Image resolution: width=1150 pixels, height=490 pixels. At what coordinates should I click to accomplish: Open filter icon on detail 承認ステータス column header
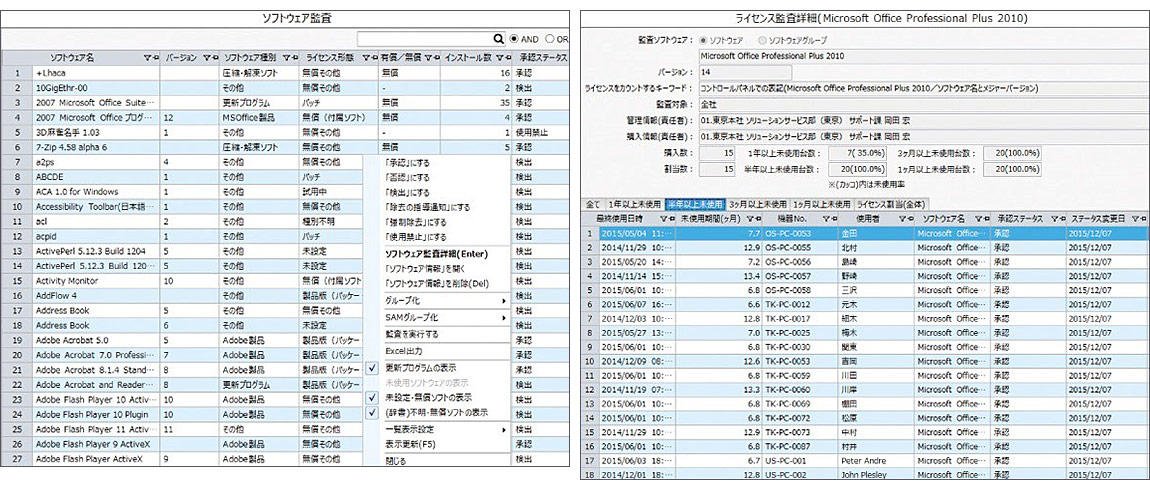click(x=1054, y=219)
